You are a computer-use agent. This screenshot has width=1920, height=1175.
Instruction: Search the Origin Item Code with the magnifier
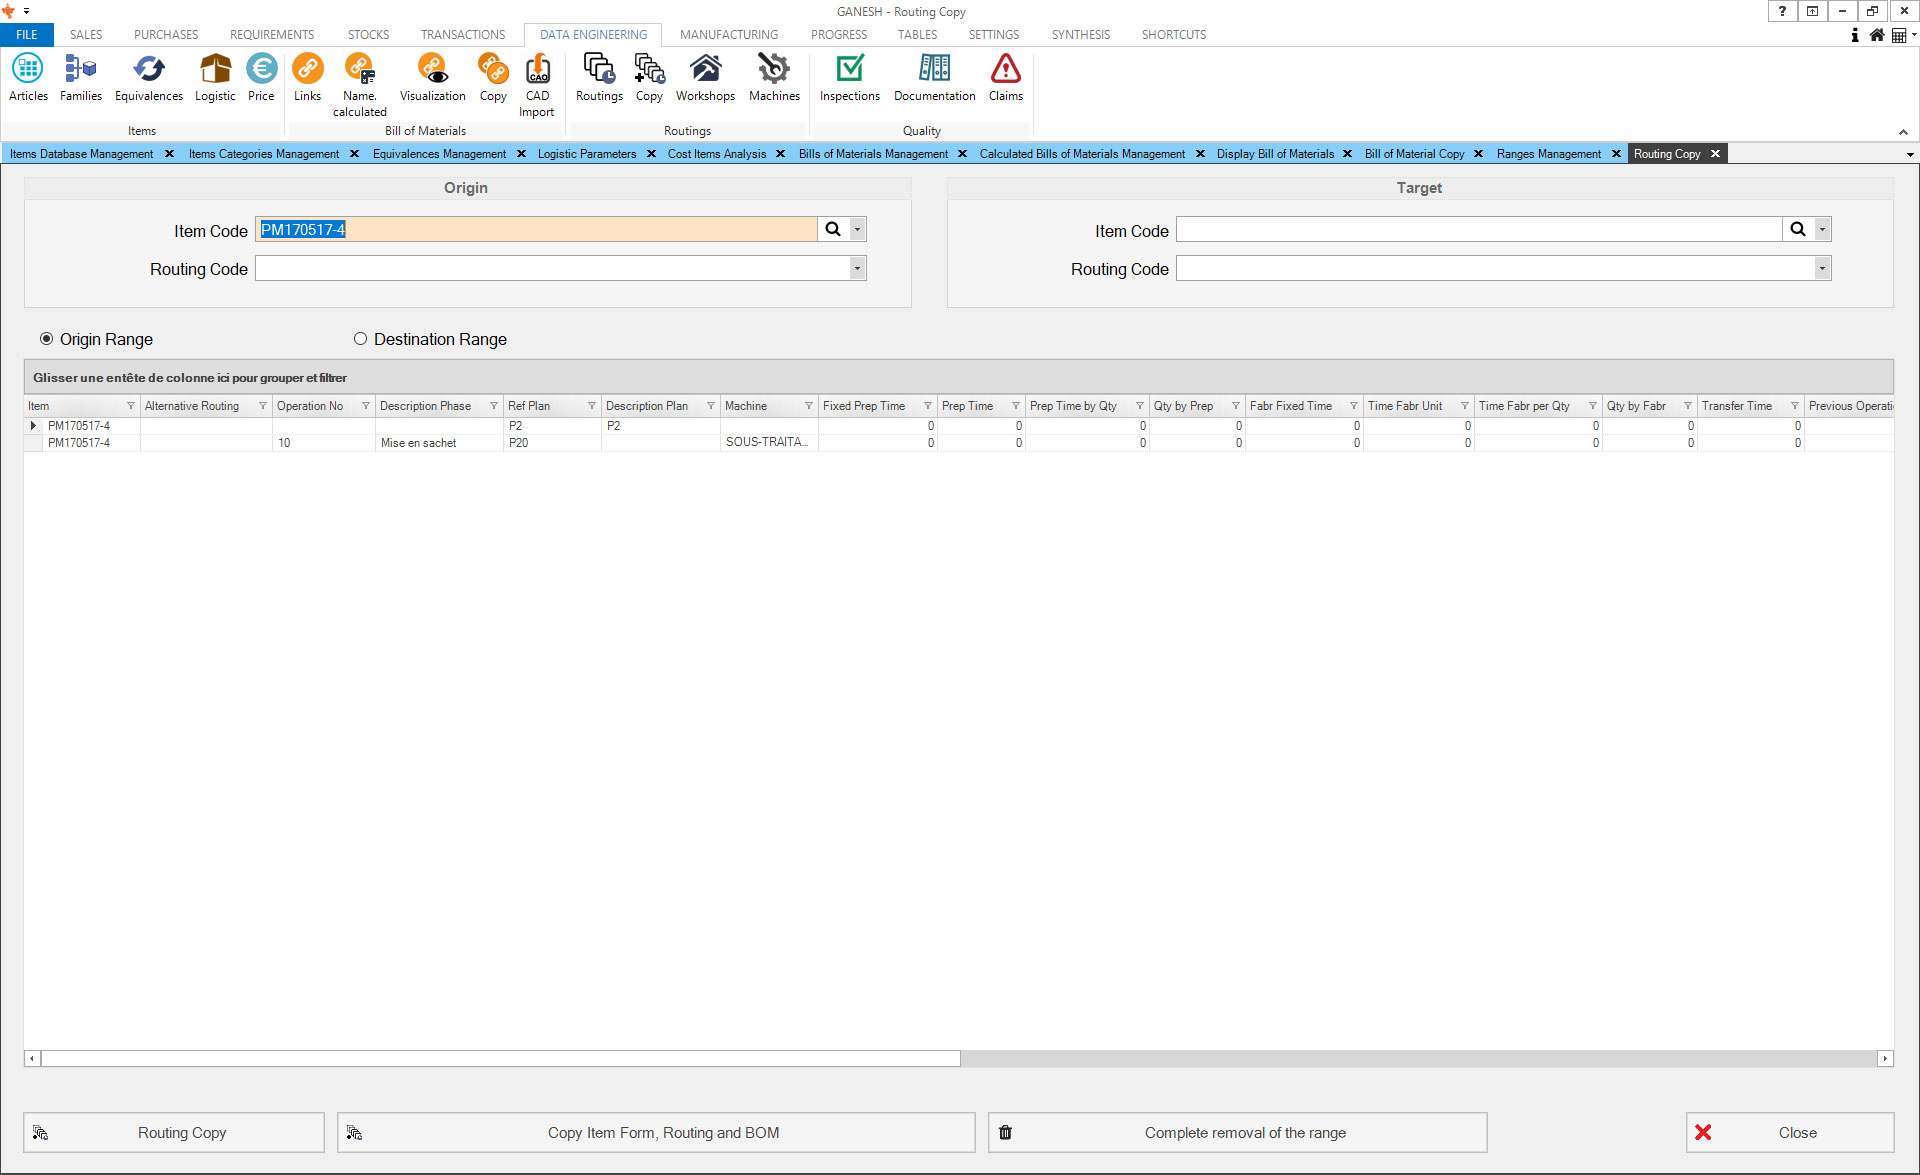(832, 229)
